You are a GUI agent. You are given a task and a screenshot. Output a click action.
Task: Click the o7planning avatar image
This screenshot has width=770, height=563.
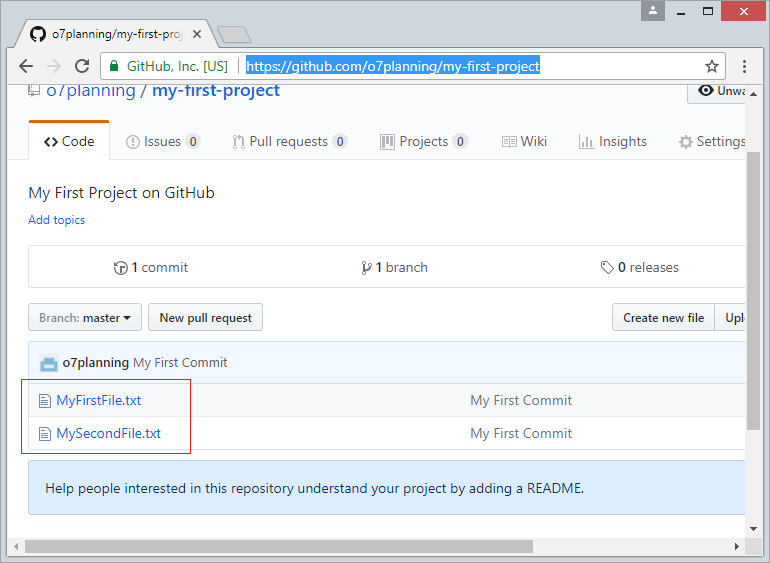click(49, 363)
